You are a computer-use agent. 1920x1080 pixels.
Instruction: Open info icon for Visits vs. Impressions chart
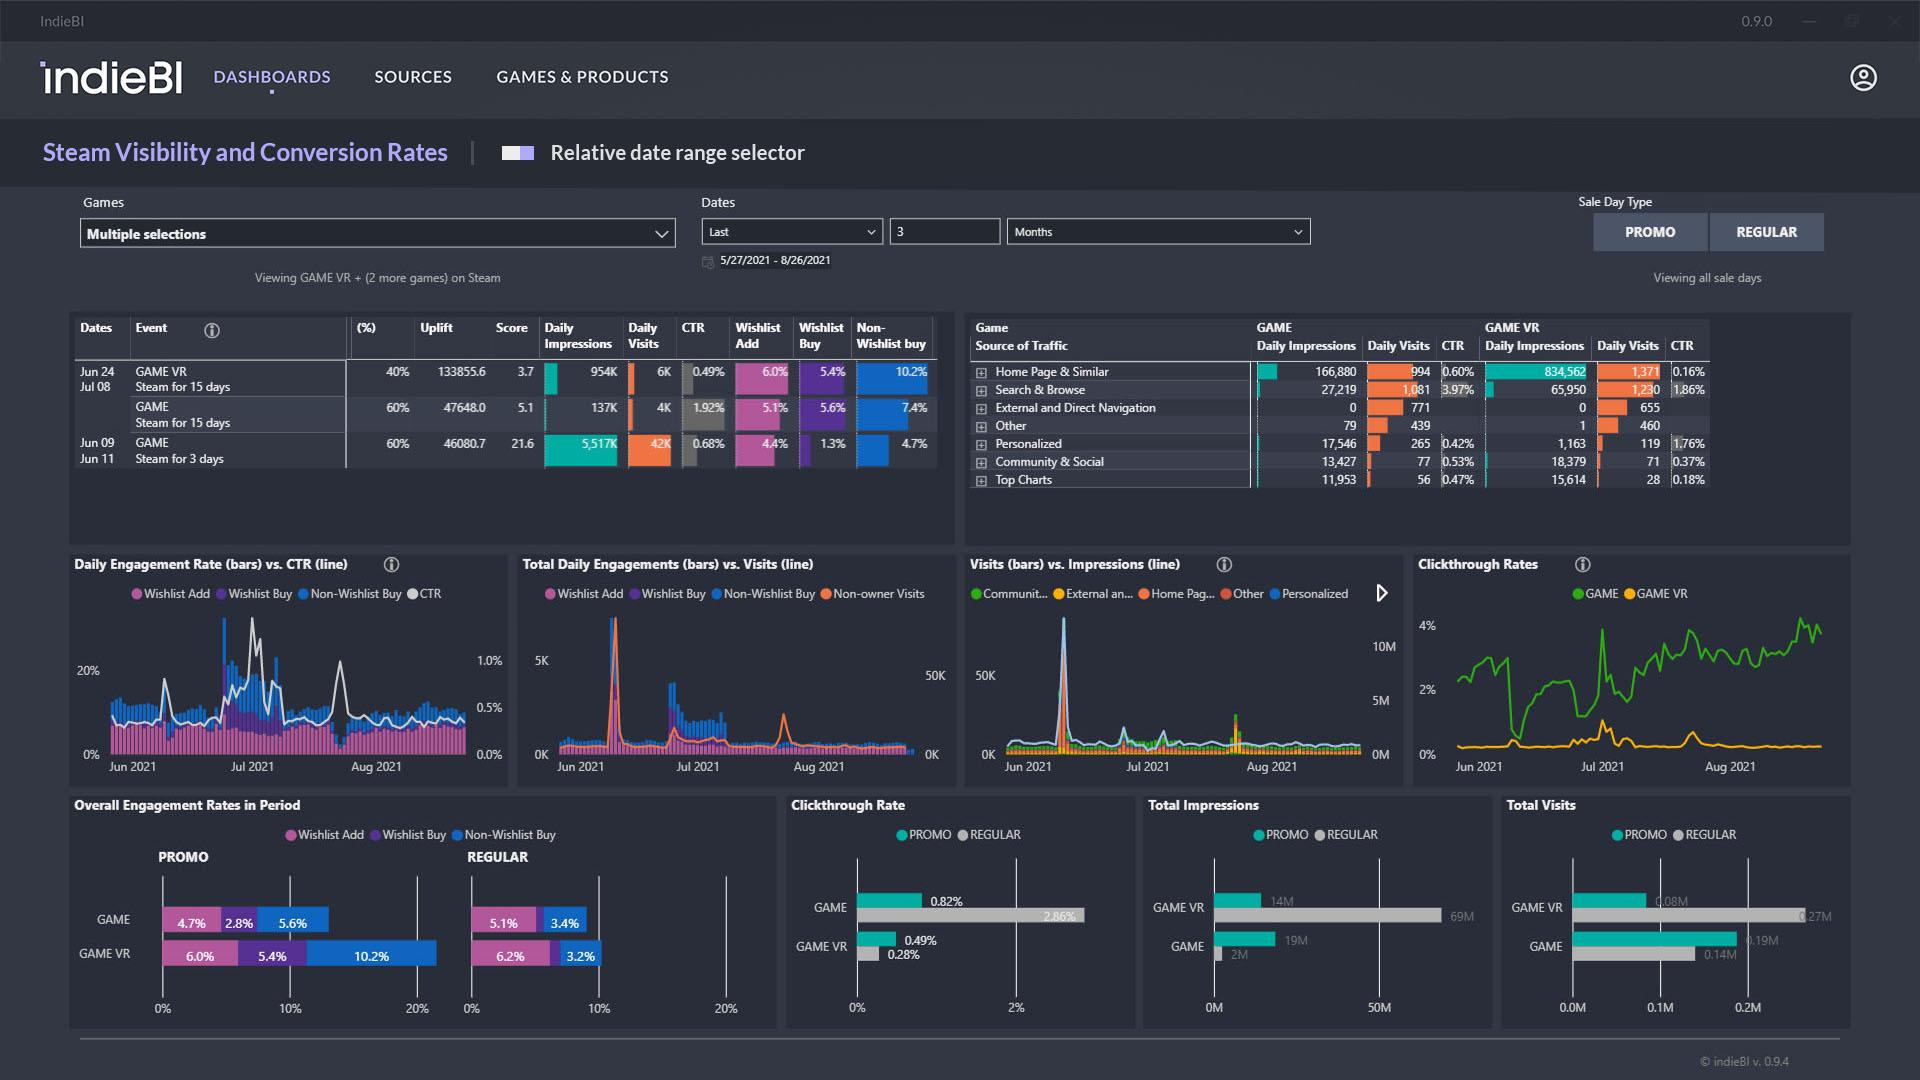click(x=1224, y=564)
